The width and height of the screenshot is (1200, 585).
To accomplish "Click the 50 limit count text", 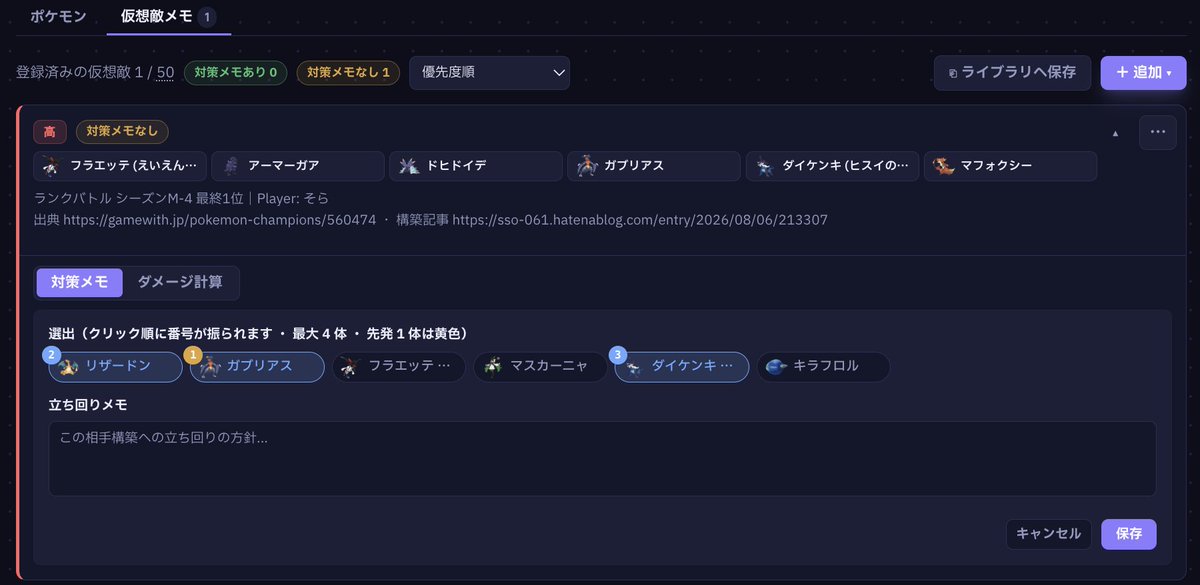I will [165, 73].
